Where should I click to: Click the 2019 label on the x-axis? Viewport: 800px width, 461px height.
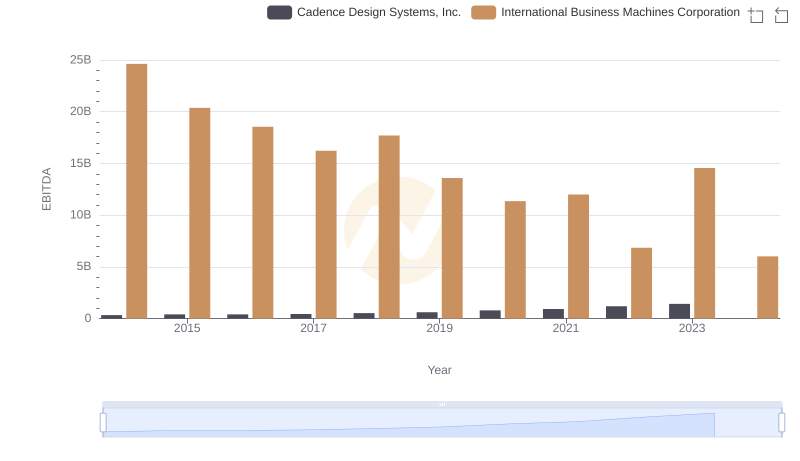pos(439,328)
